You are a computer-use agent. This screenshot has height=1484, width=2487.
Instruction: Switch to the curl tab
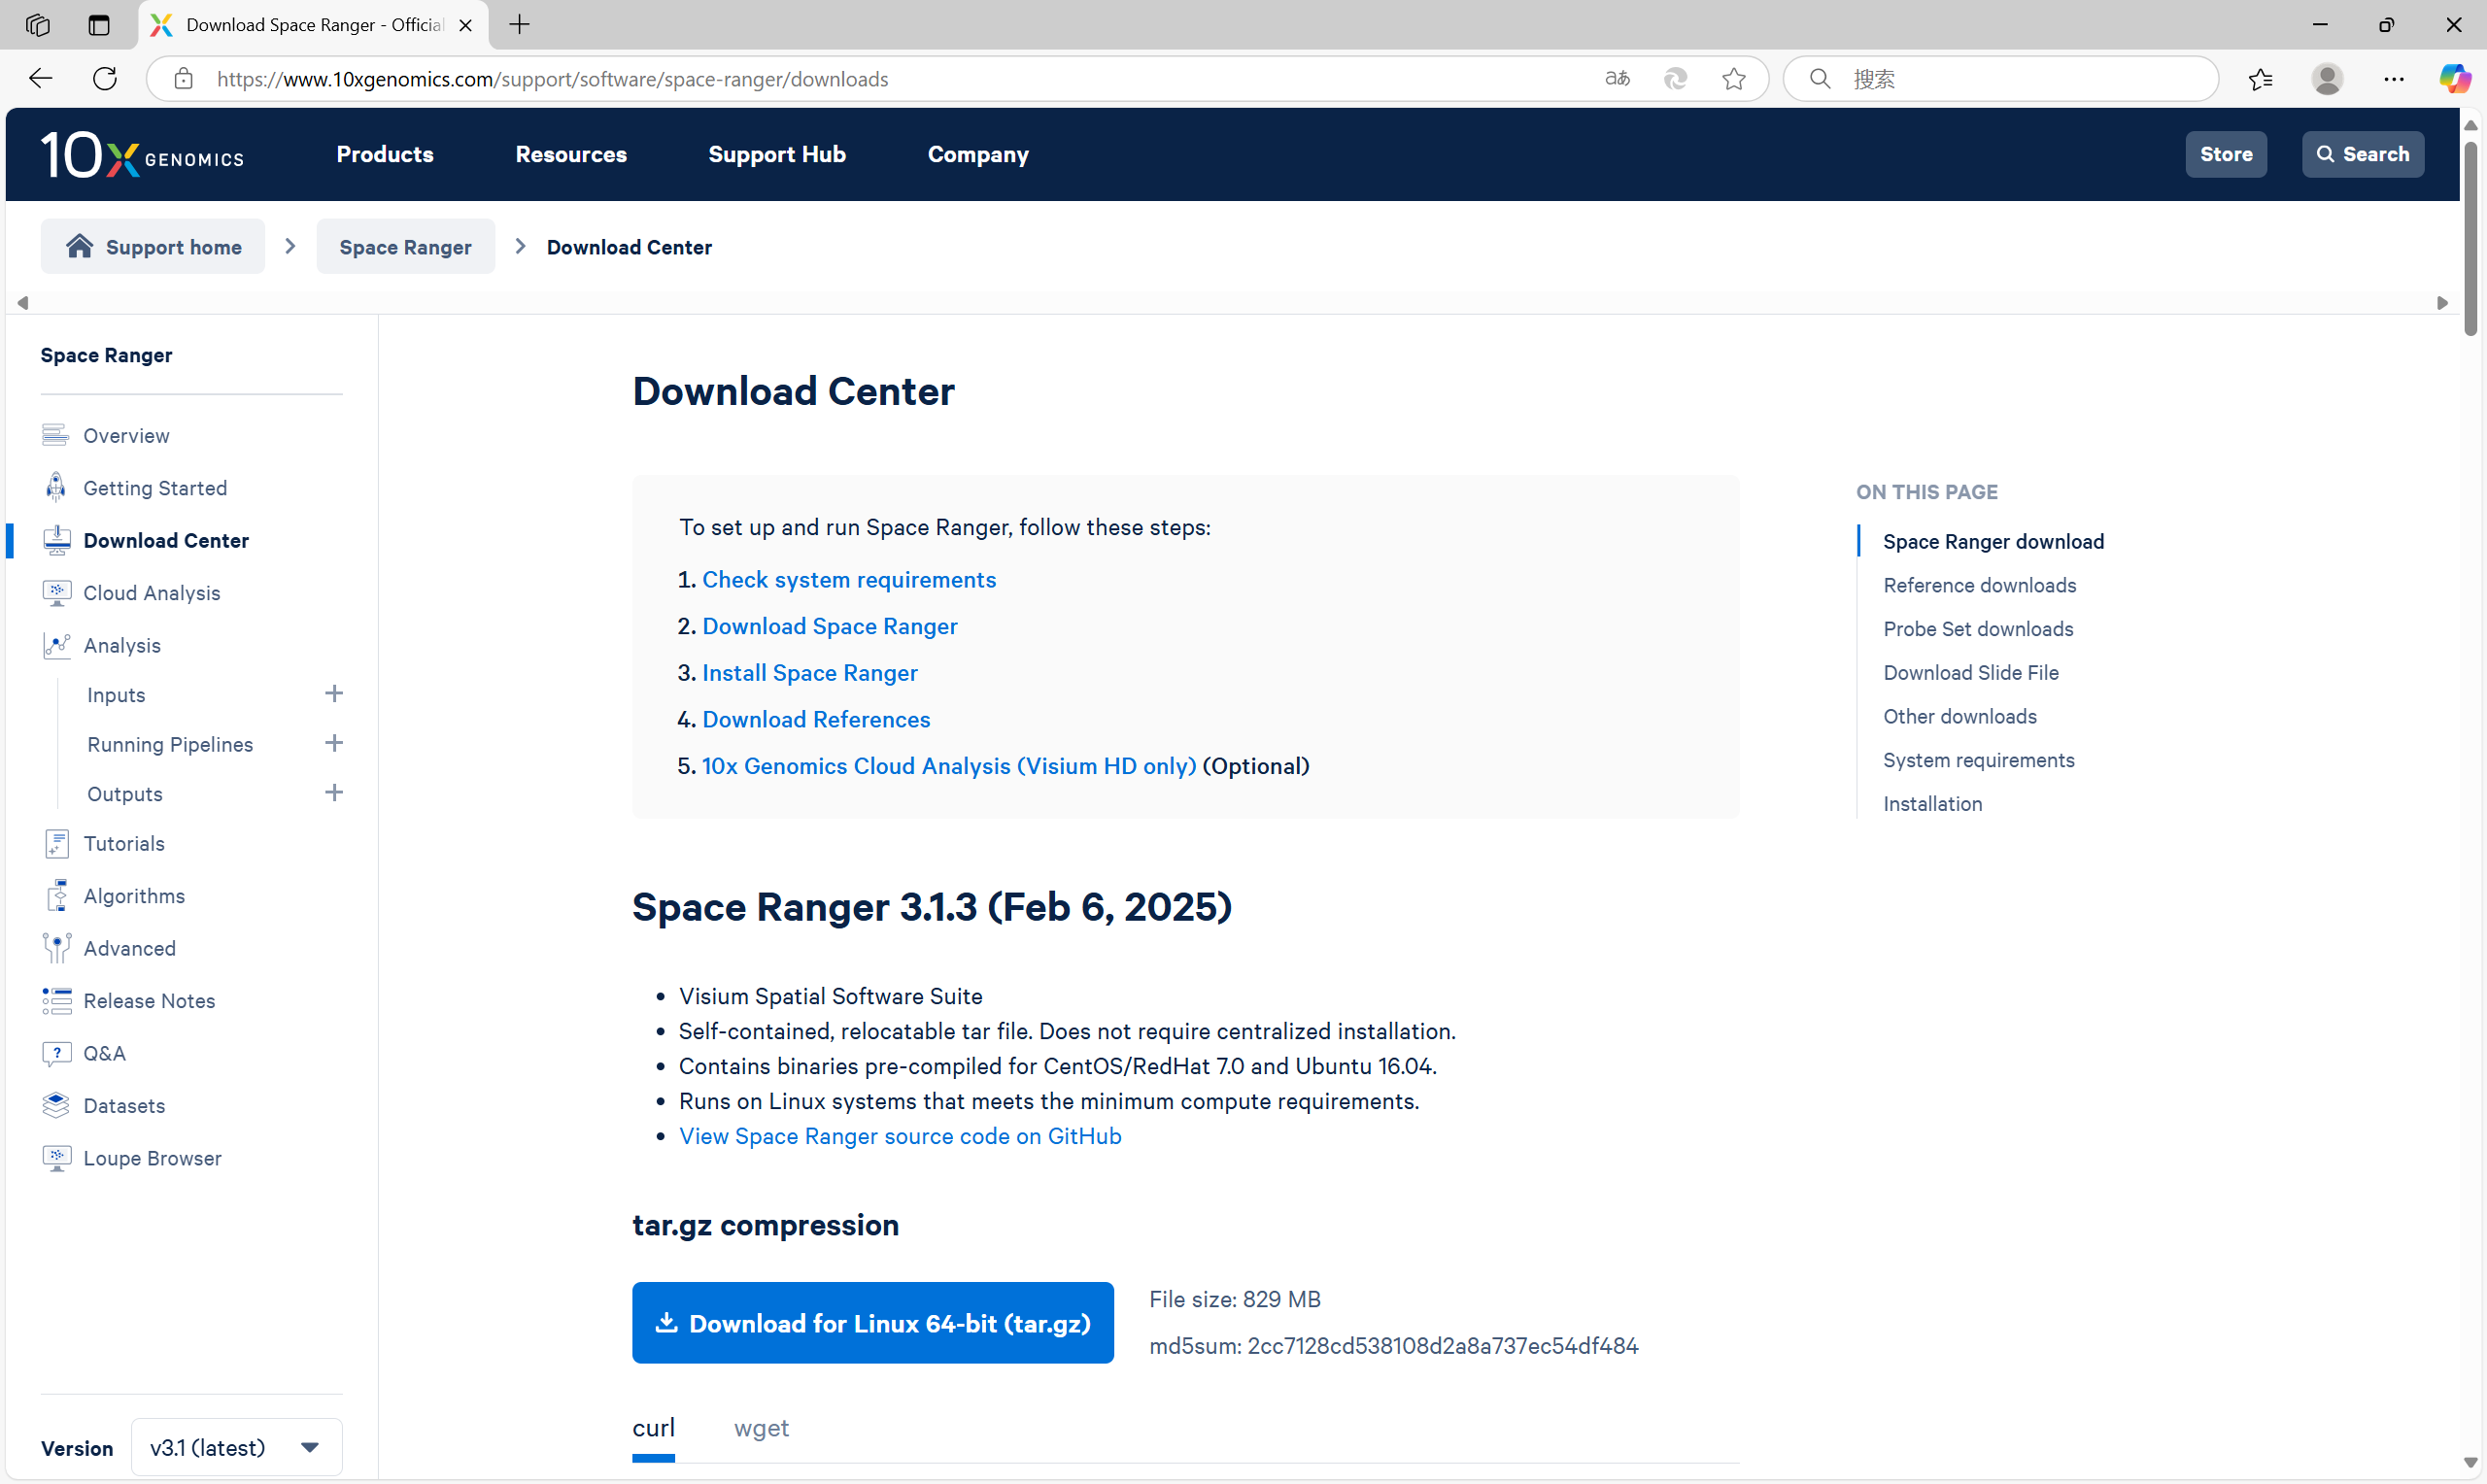pyautogui.click(x=653, y=1428)
